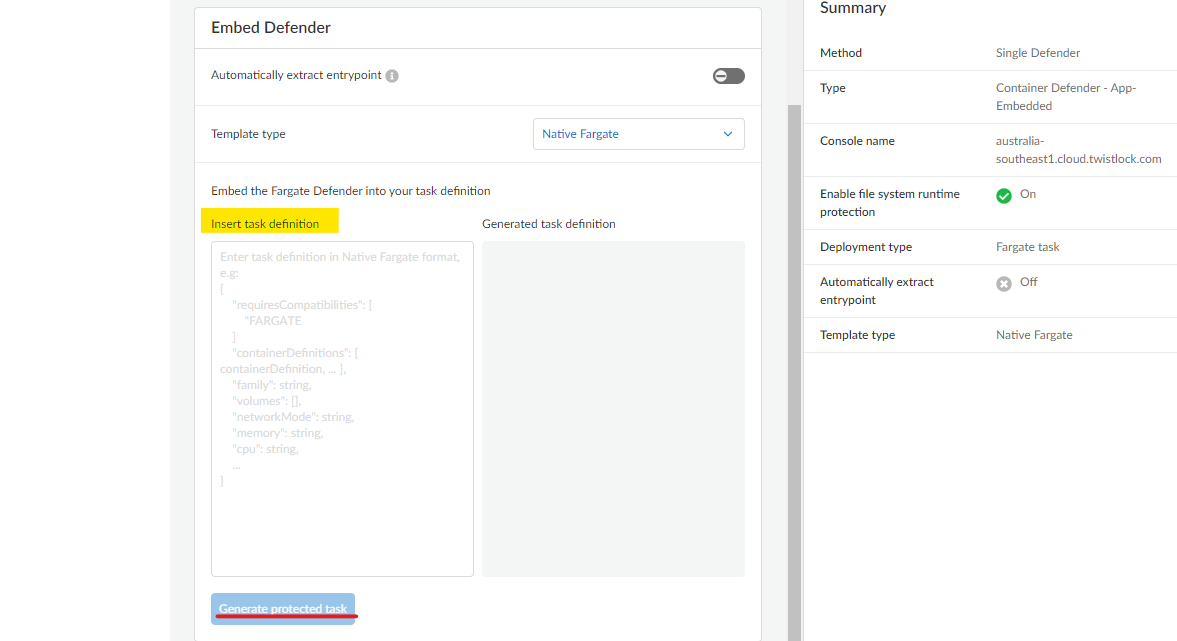Image resolution: width=1177 pixels, height=641 pixels.
Task: Click the 'Summary' heading
Action: (853, 8)
